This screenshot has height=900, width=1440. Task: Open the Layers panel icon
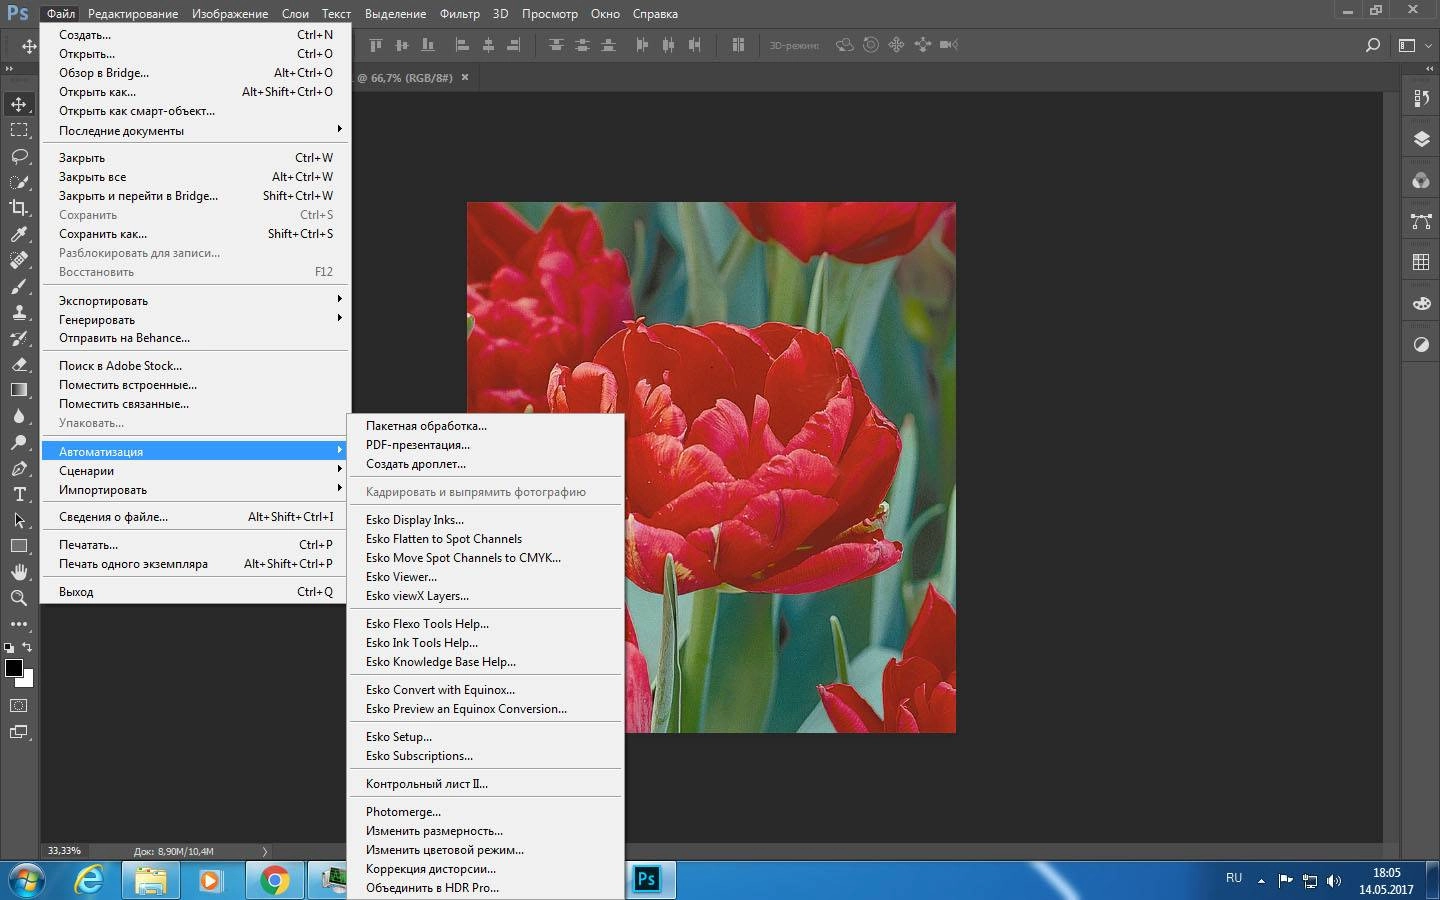click(1421, 139)
